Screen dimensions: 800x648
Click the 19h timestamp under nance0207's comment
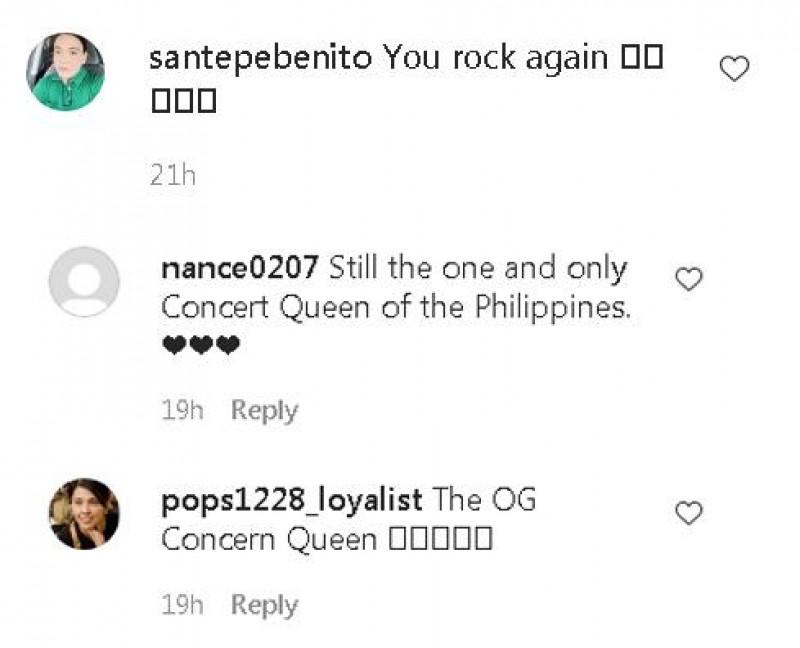tap(181, 411)
